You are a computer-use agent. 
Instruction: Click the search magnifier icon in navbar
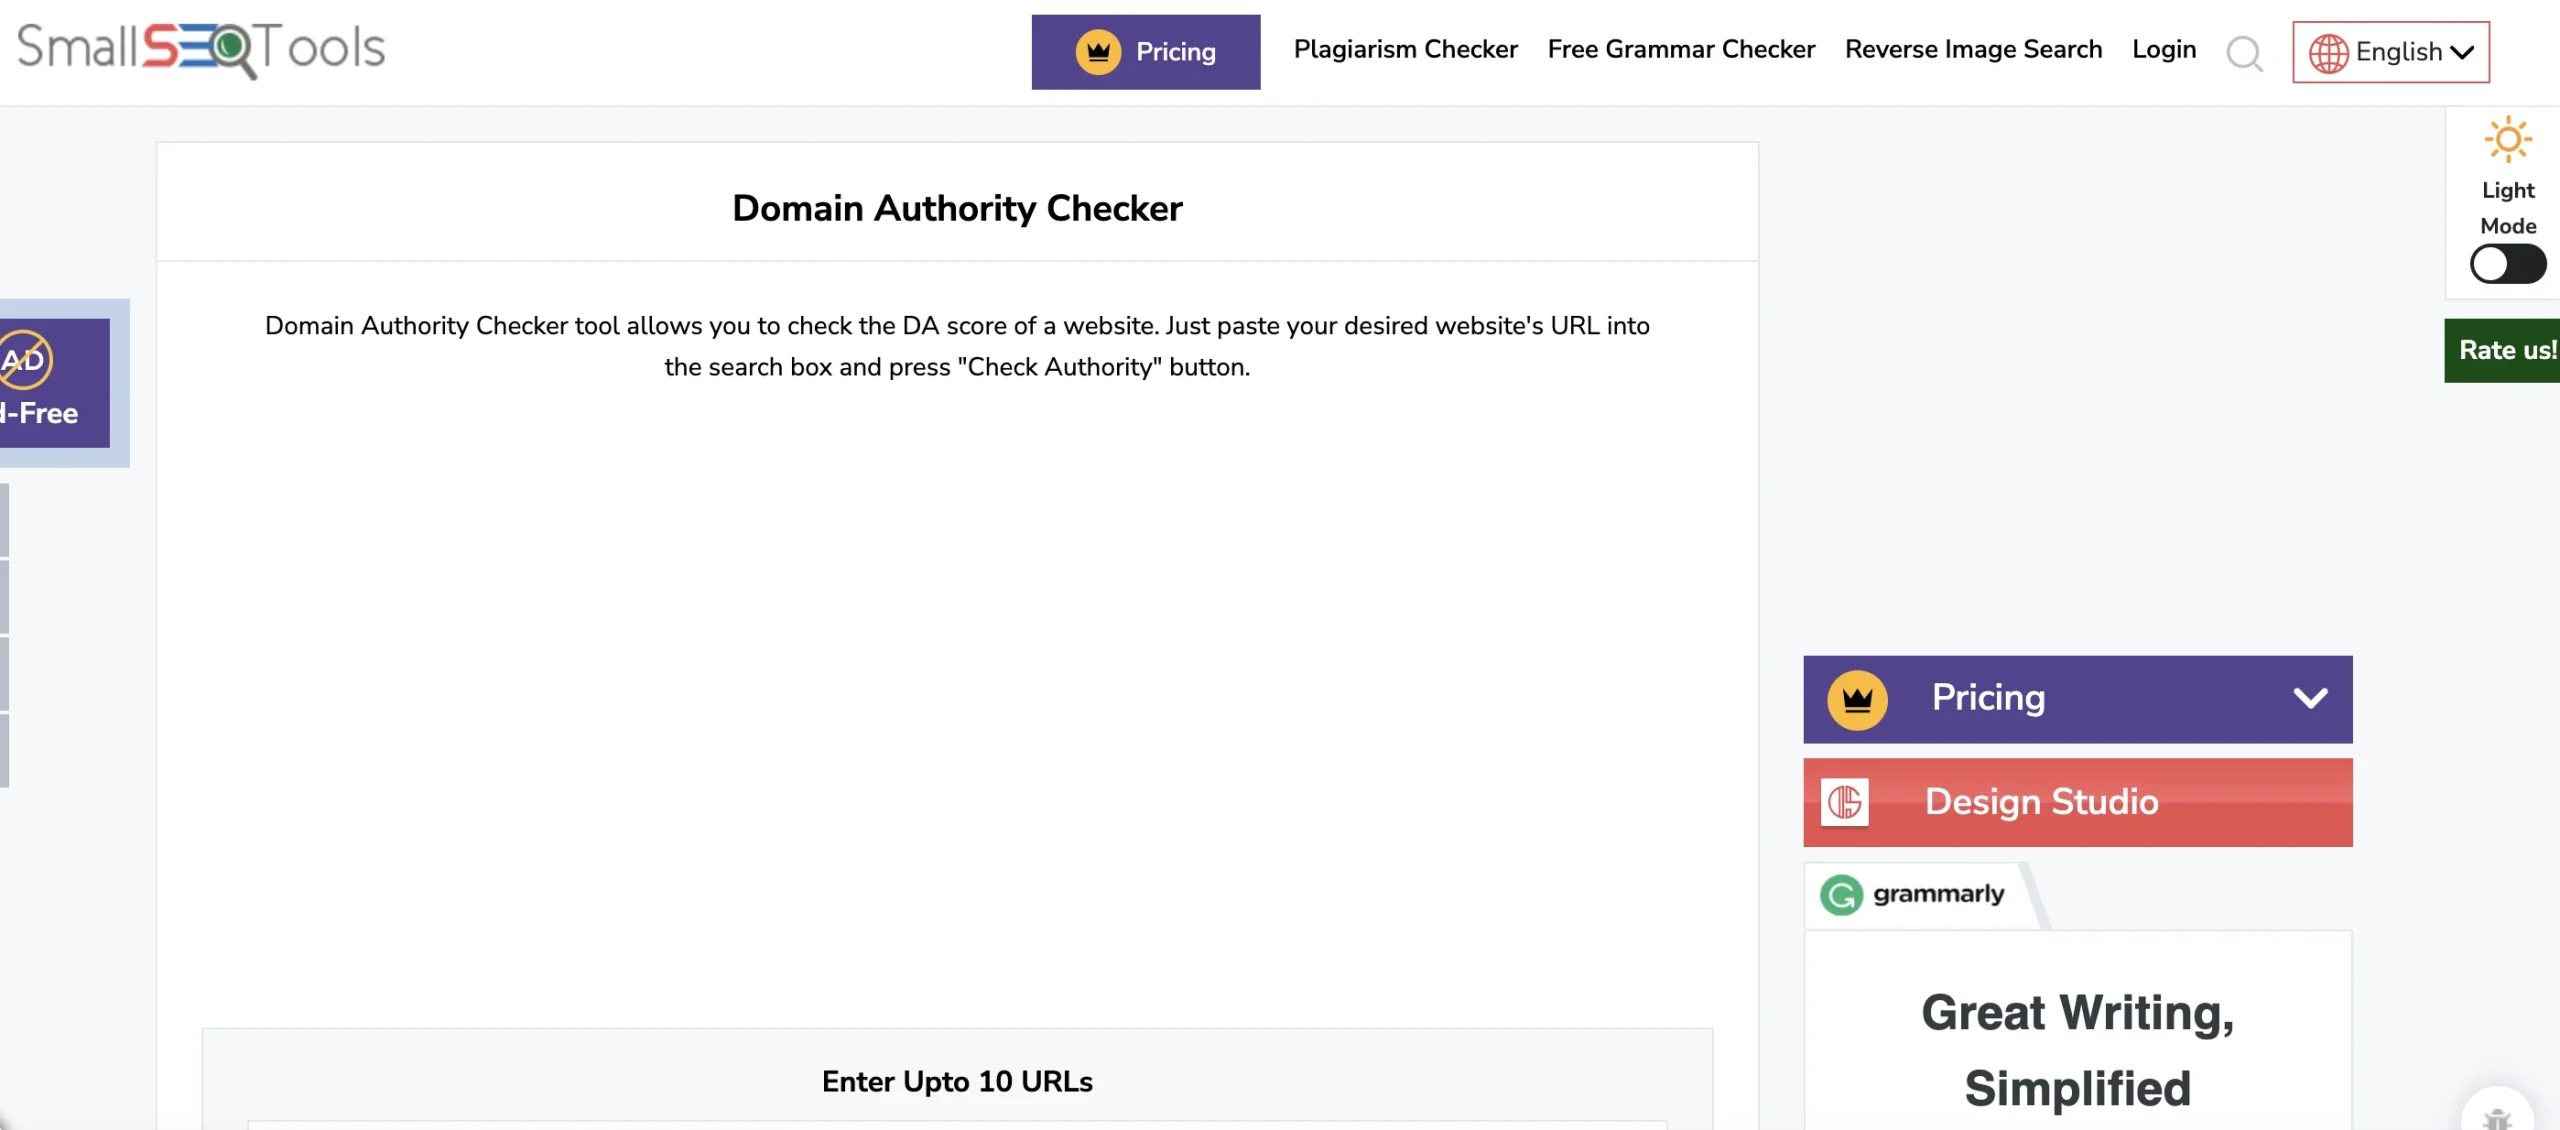(x=2243, y=52)
